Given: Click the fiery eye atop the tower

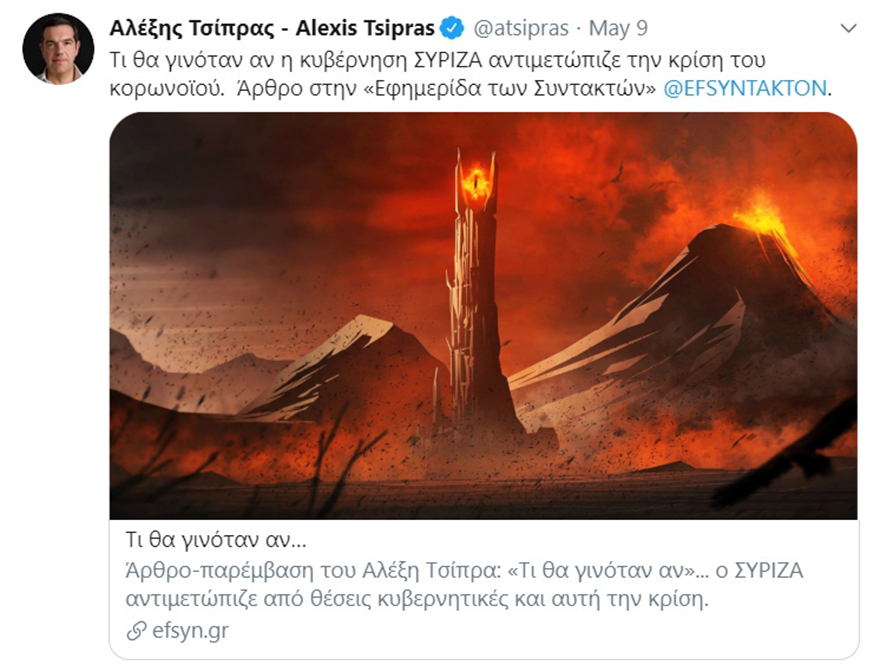Looking at the screenshot, I should click(x=476, y=181).
